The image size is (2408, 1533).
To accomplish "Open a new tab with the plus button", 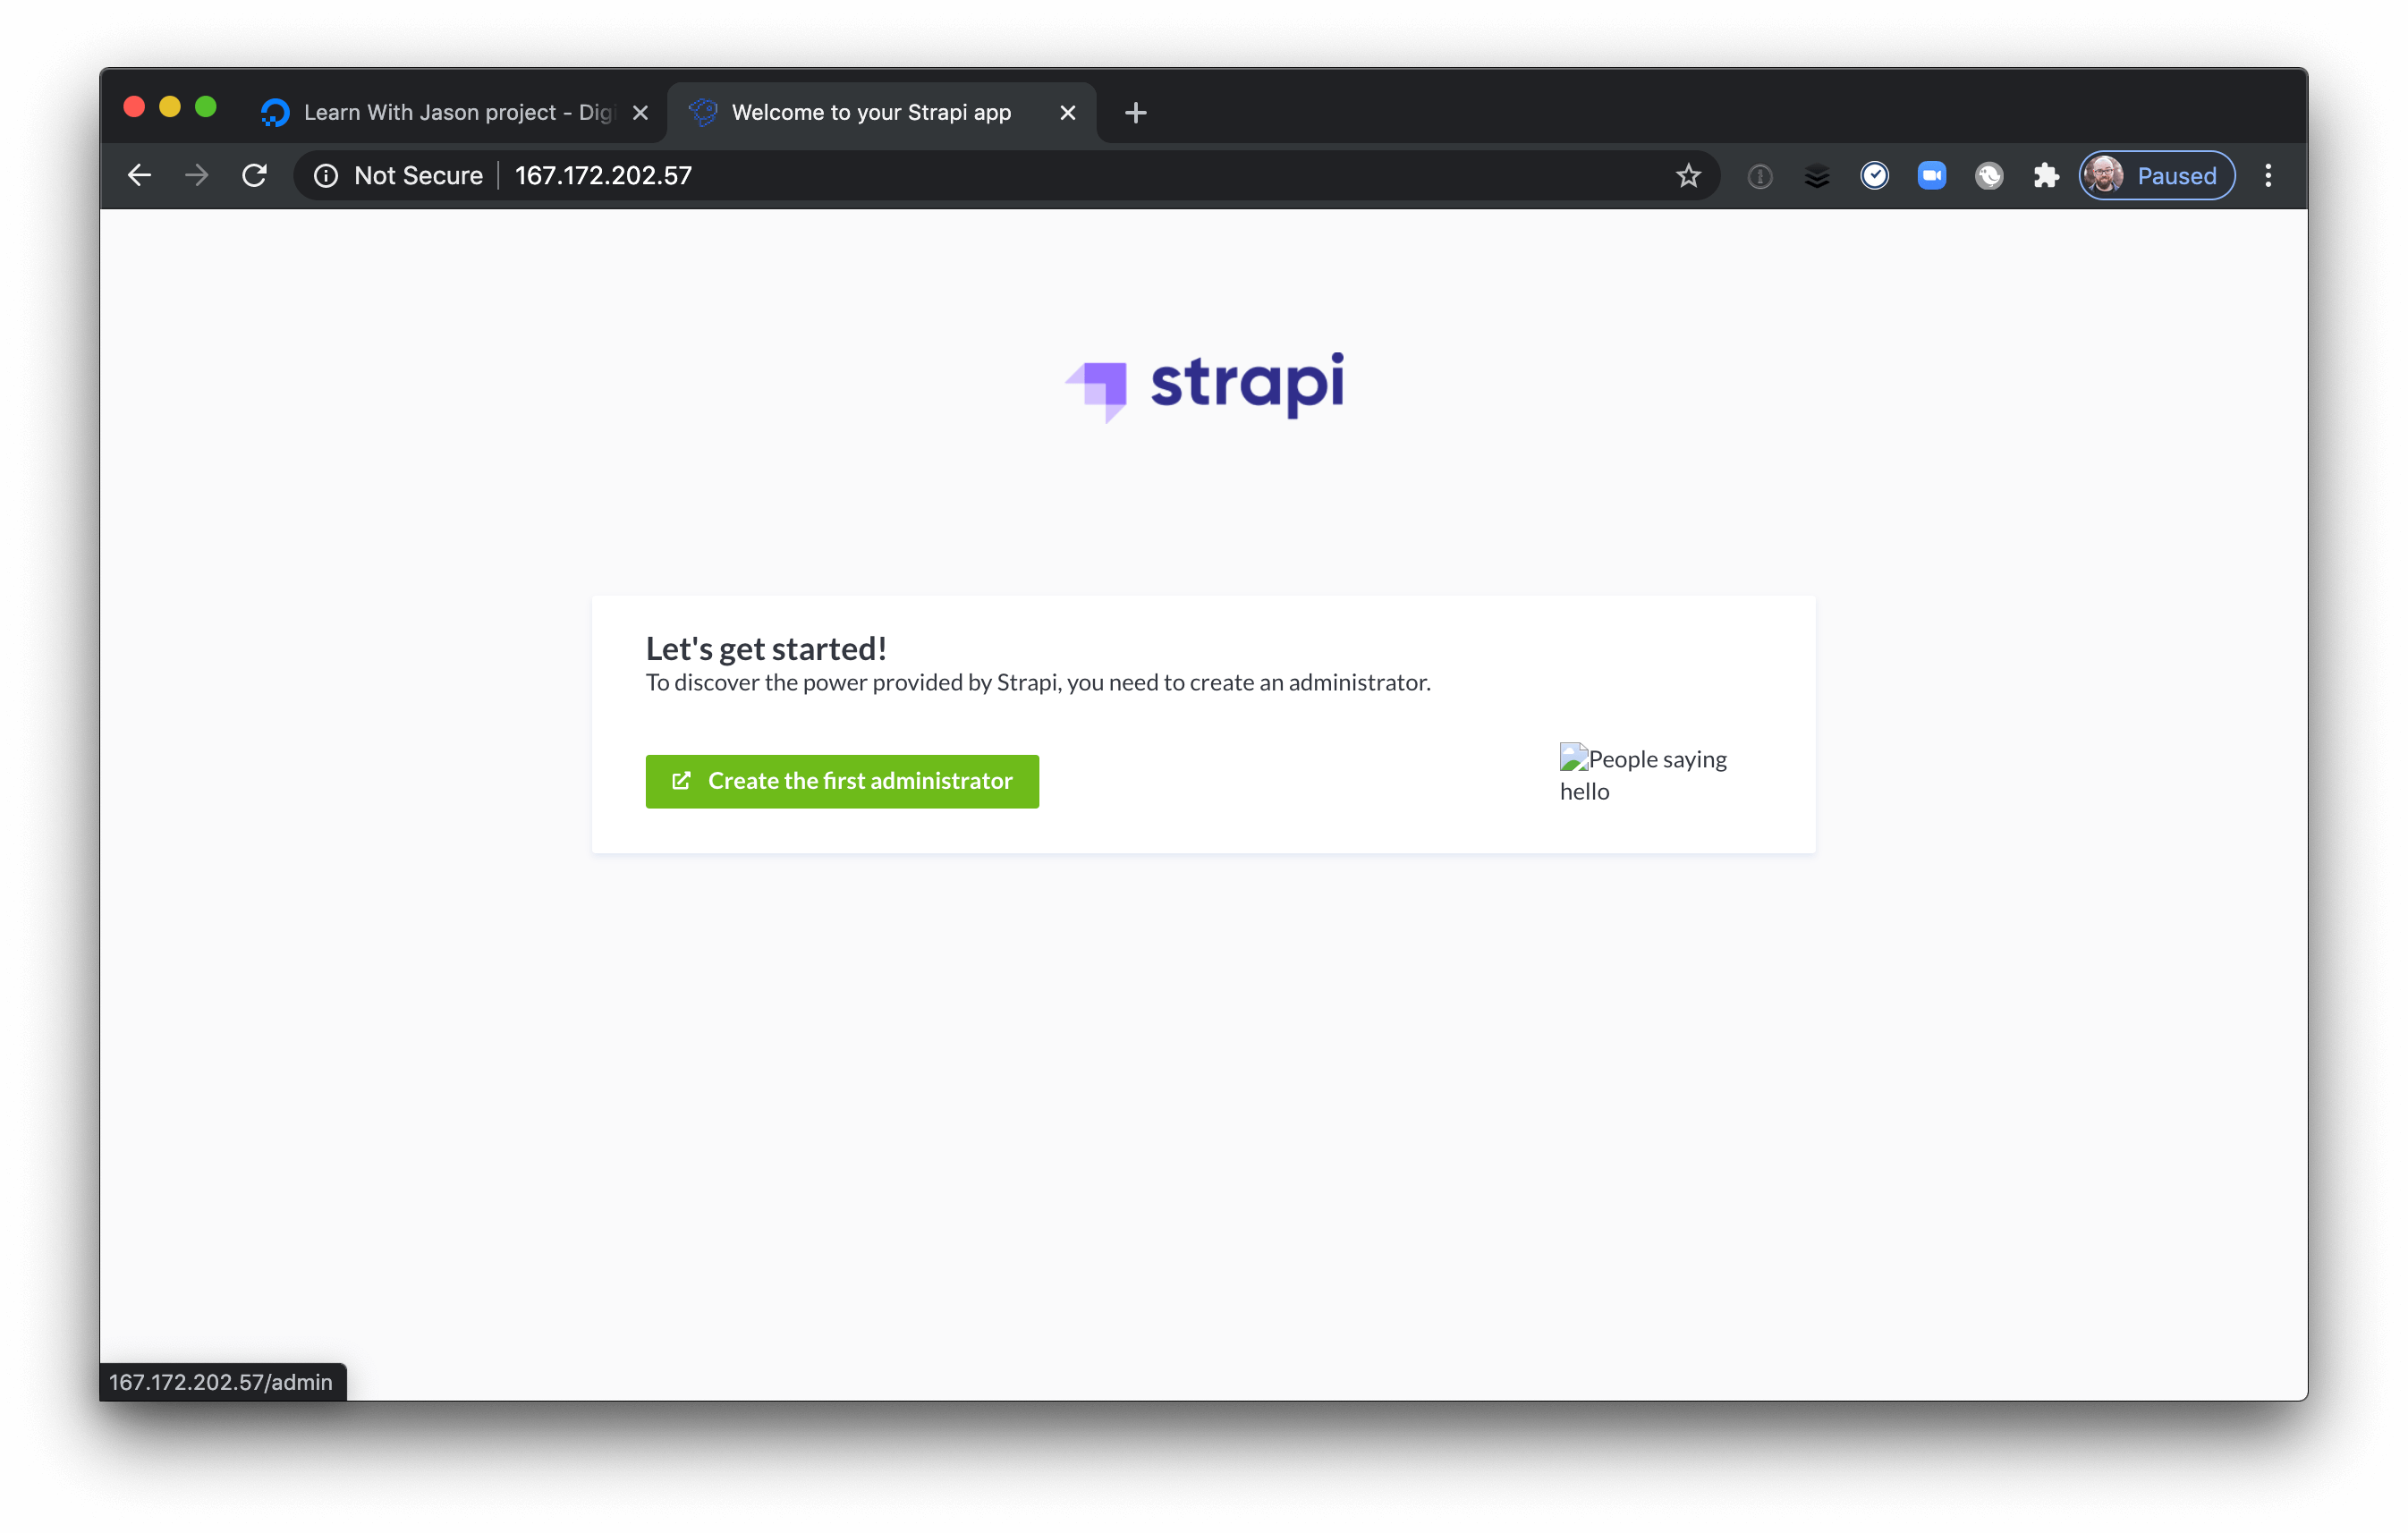I will click(x=1134, y=112).
